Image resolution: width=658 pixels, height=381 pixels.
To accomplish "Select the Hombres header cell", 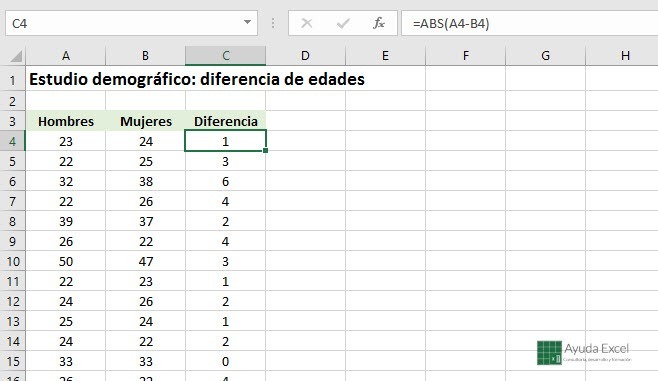I will pyautogui.click(x=65, y=121).
